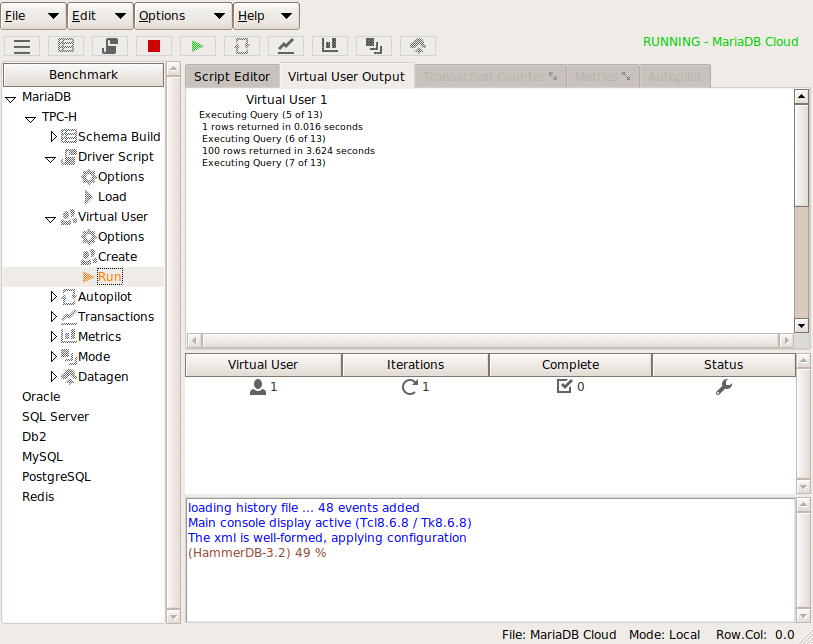813x644 pixels.
Task: Collapse the TPC-H tree node
Action: pos(31,118)
